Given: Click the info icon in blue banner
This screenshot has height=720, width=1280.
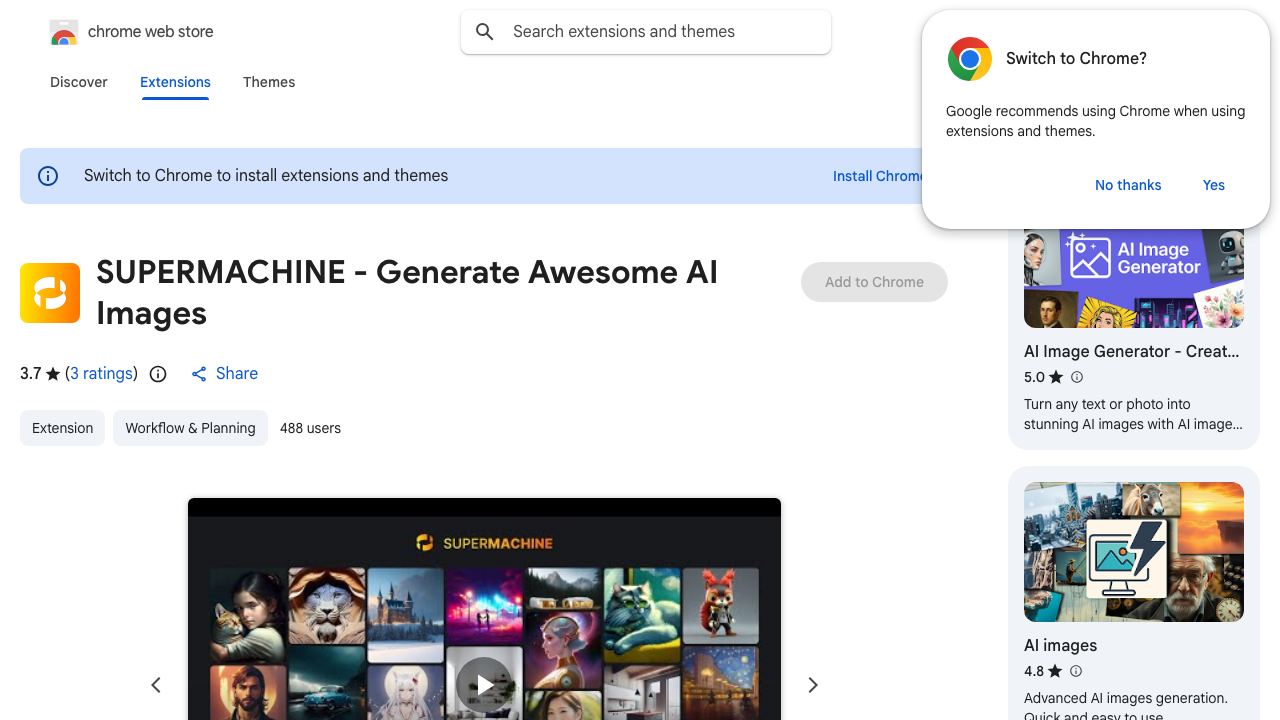Looking at the screenshot, I should (x=48, y=176).
